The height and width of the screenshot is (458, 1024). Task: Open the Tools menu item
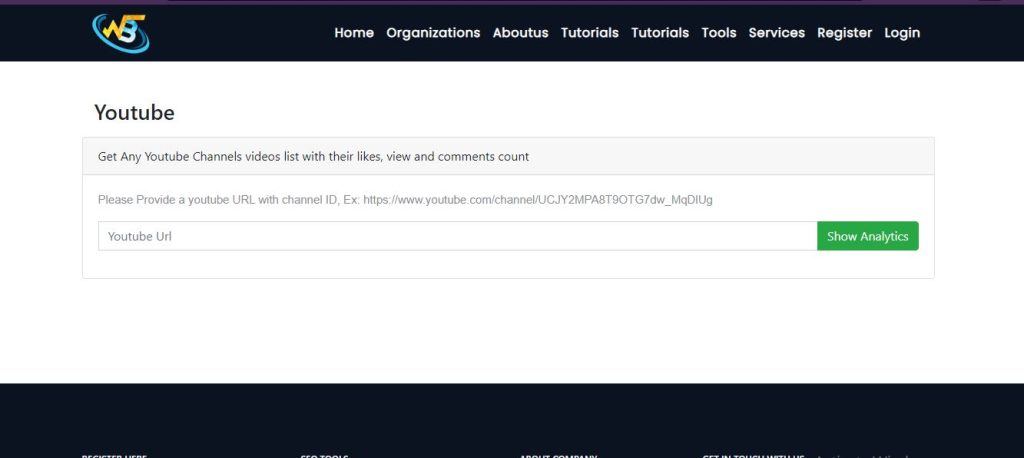(x=719, y=33)
